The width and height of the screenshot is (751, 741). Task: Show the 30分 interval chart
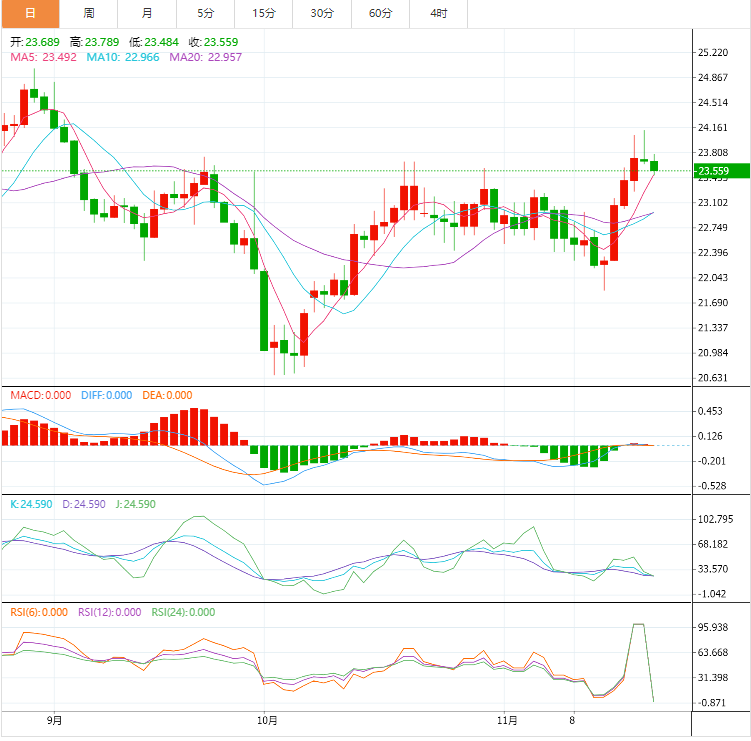(x=322, y=13)
